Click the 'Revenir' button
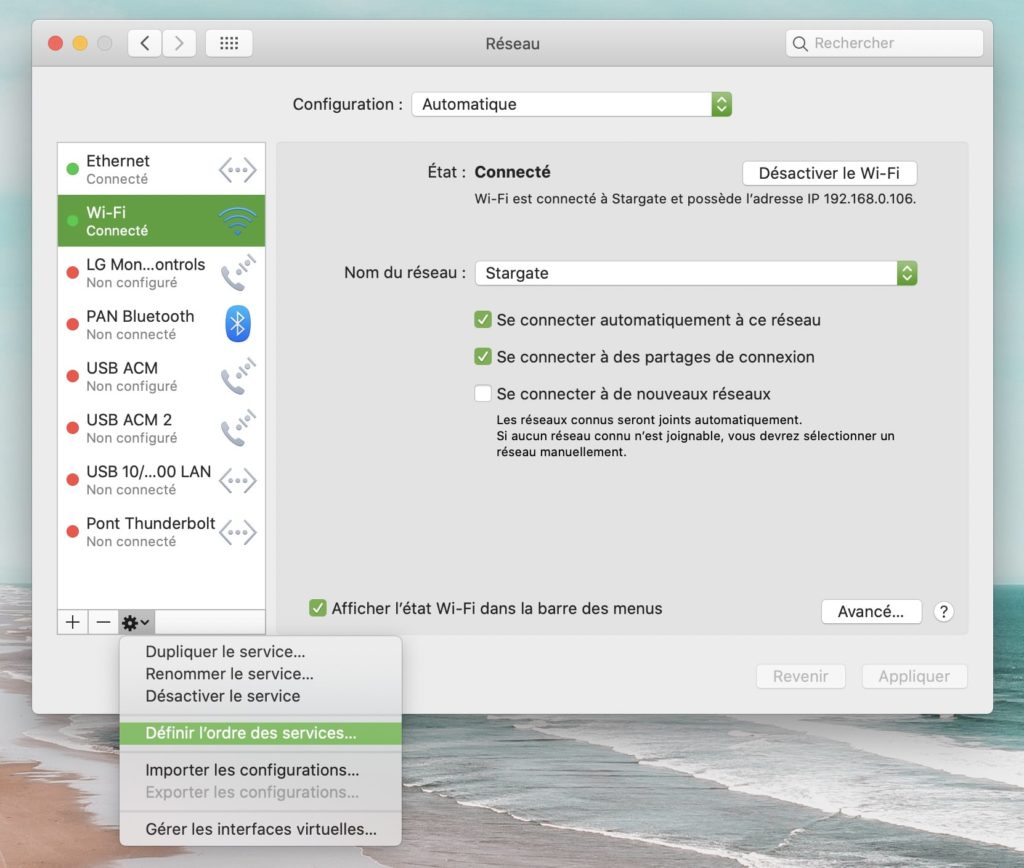 [x=801, y=677]
